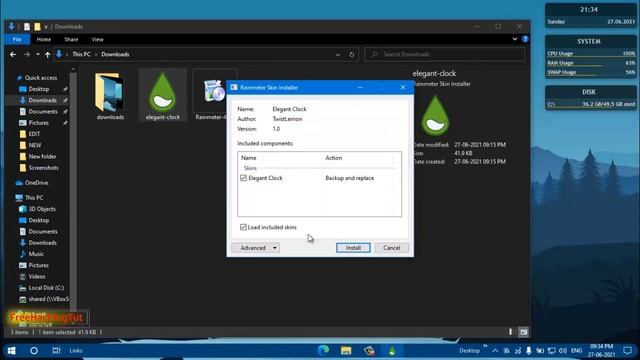
Task: Open pinned Documents under Quick access
Action: pyautogui.click(x=43, y=111)
